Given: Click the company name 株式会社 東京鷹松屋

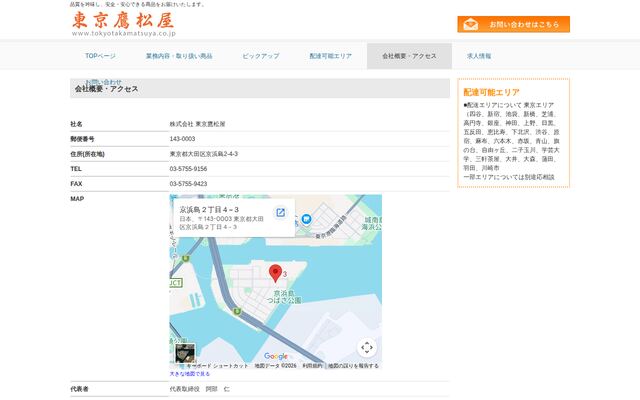Looking at the screenshot, I should (x=198, y=124).
